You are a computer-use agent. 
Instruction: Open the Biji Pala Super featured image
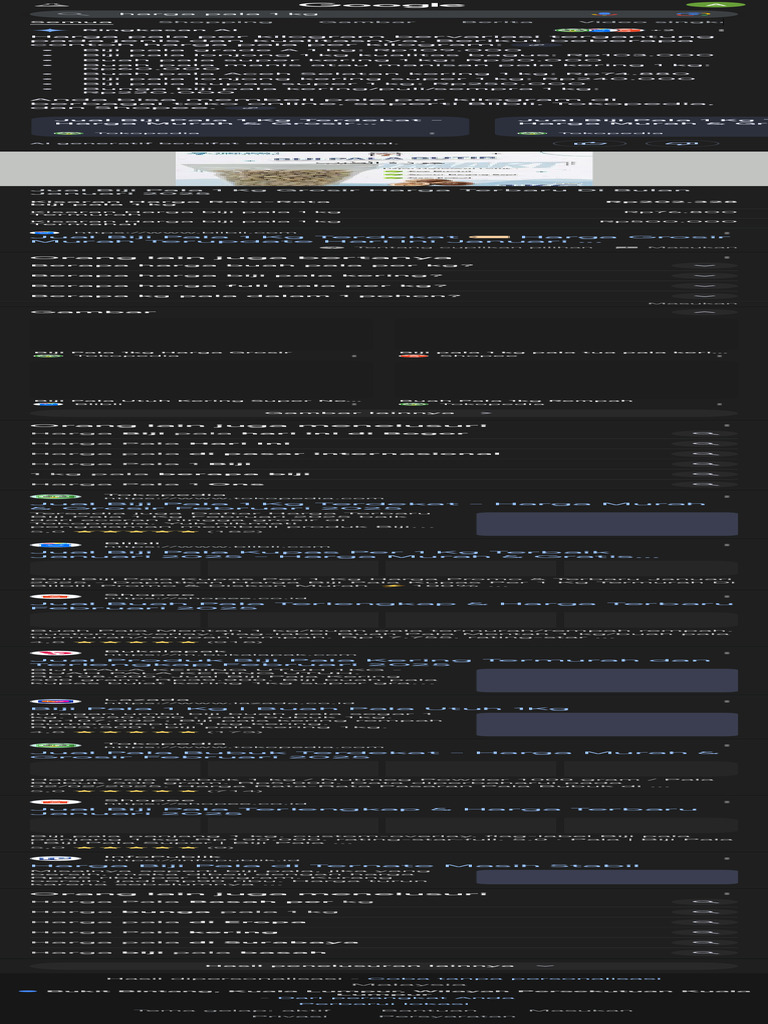[384, 169]
